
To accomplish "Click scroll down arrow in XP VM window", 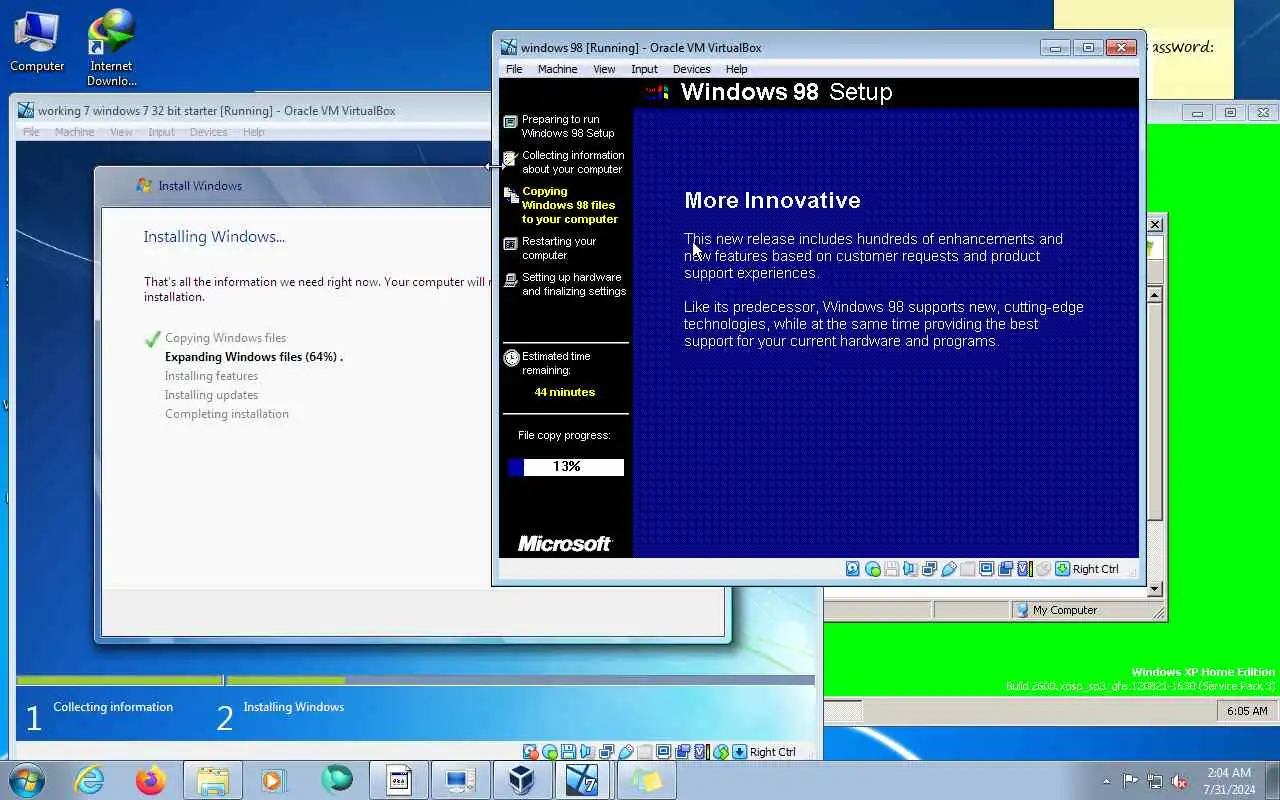I will coord(1155,590).
